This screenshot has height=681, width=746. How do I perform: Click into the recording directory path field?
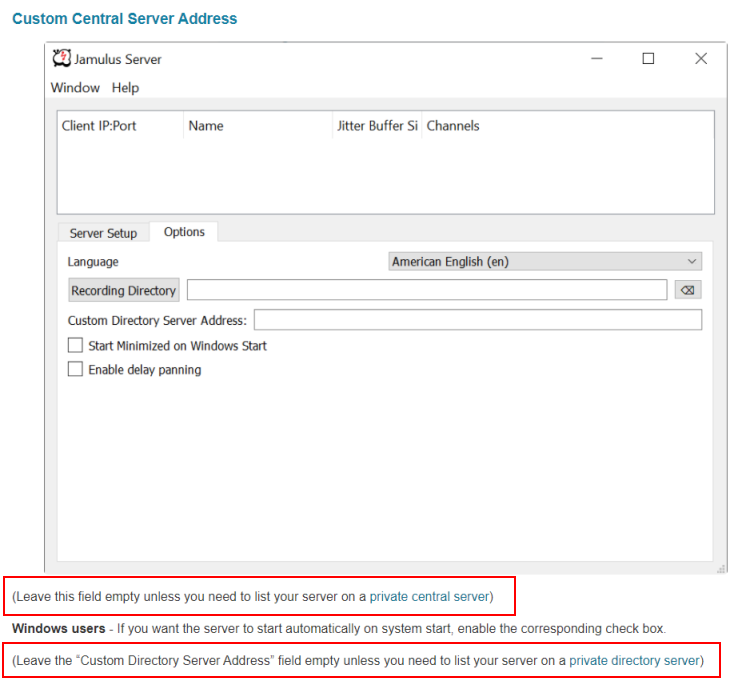(427, 290)
